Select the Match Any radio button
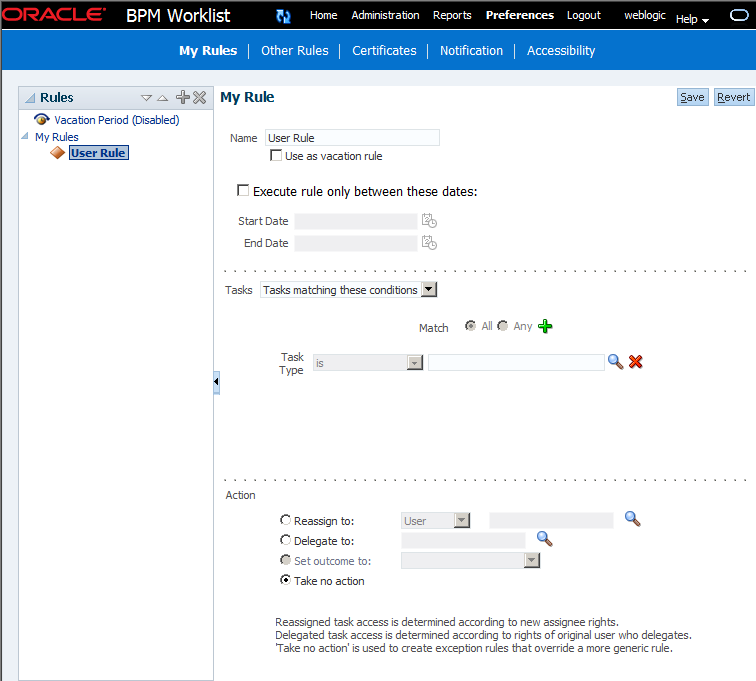This screenshot has height=681, width=756. pos(502,326)
